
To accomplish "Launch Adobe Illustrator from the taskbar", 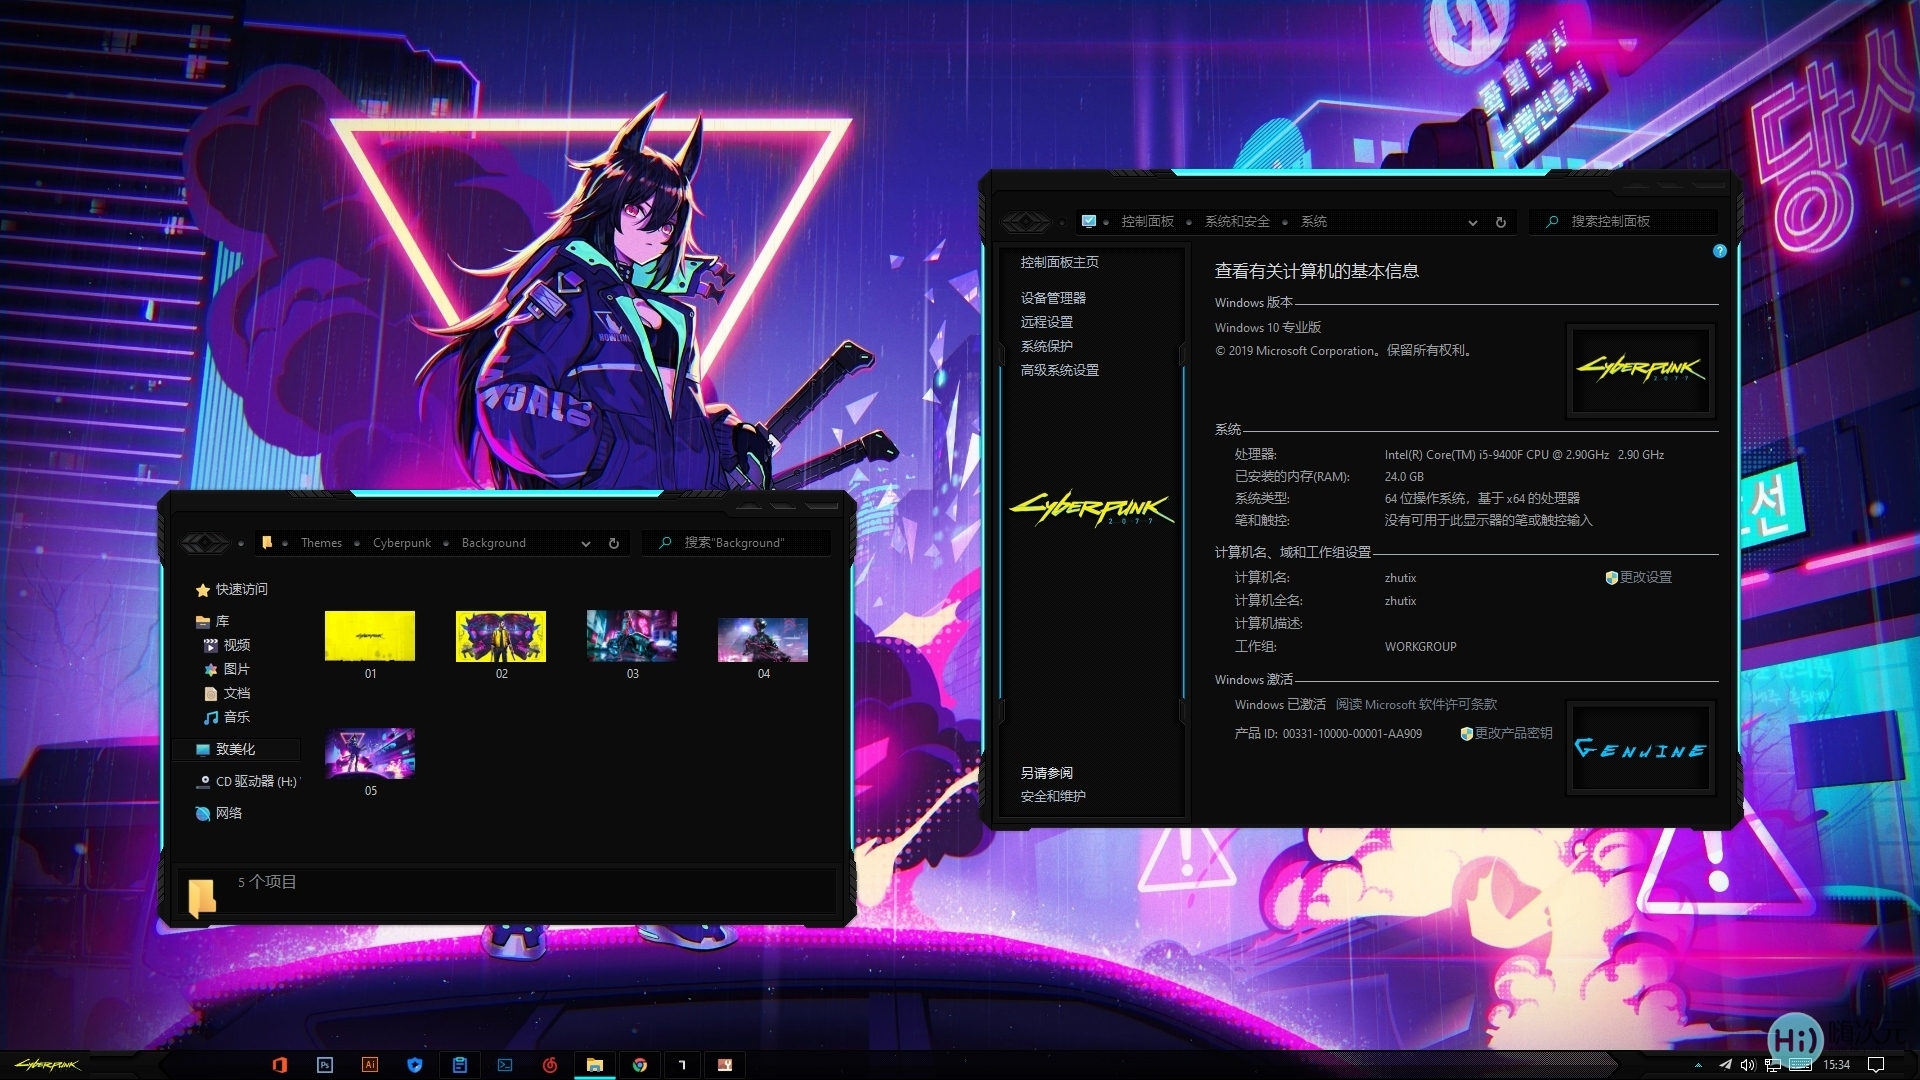I will (369, 1065).
